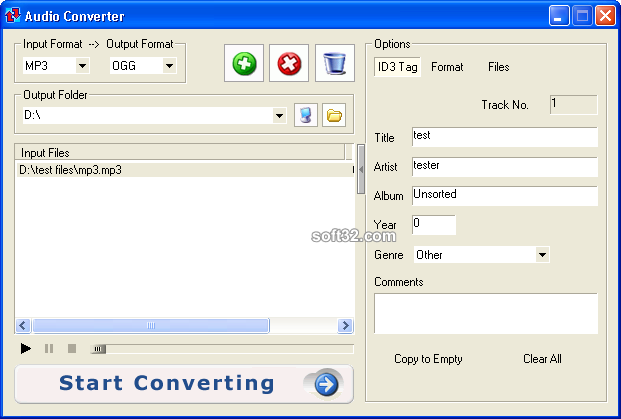Switch to the Format tab

coord(447,67)
